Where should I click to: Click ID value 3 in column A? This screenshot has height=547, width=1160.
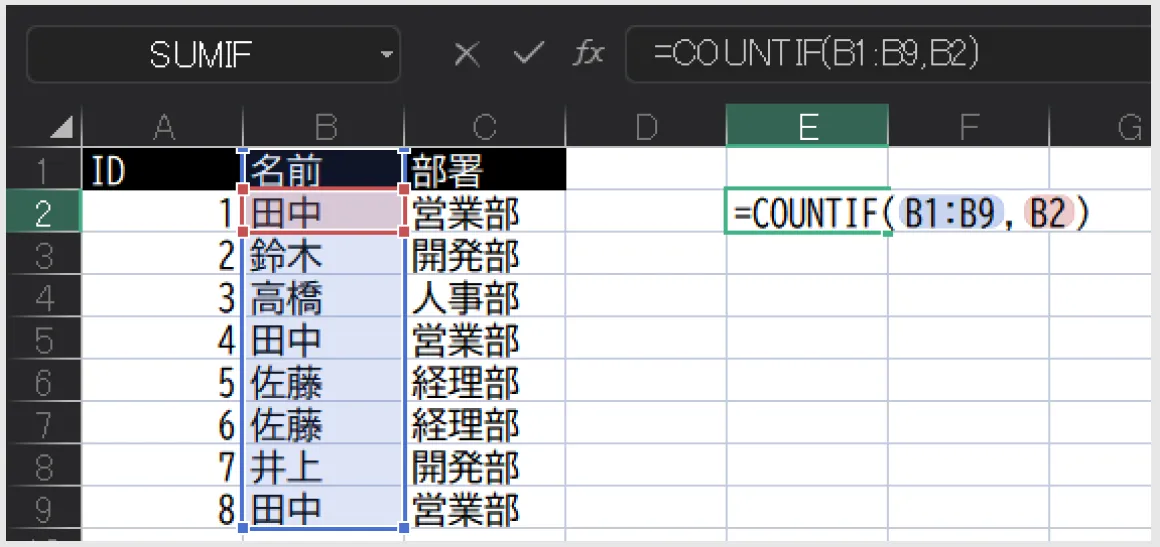[162, 296]
